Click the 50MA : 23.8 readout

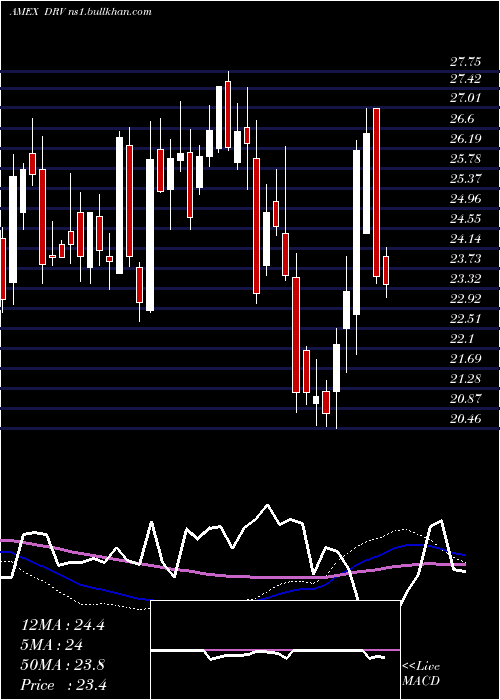[63, 665]
